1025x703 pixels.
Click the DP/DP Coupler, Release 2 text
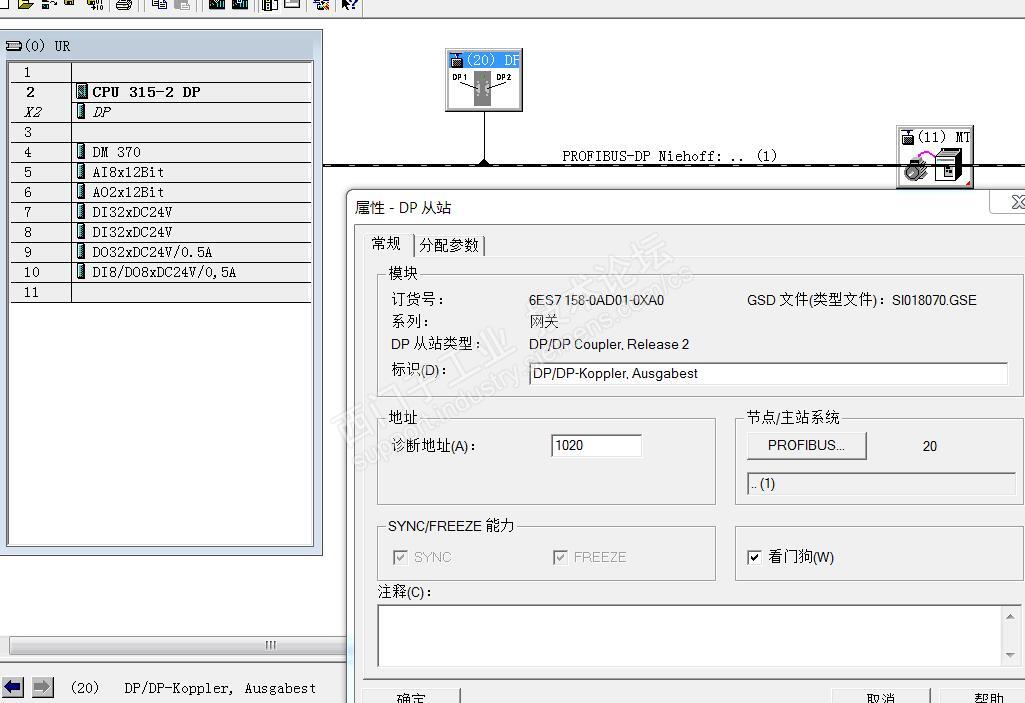tap(609, 344)
